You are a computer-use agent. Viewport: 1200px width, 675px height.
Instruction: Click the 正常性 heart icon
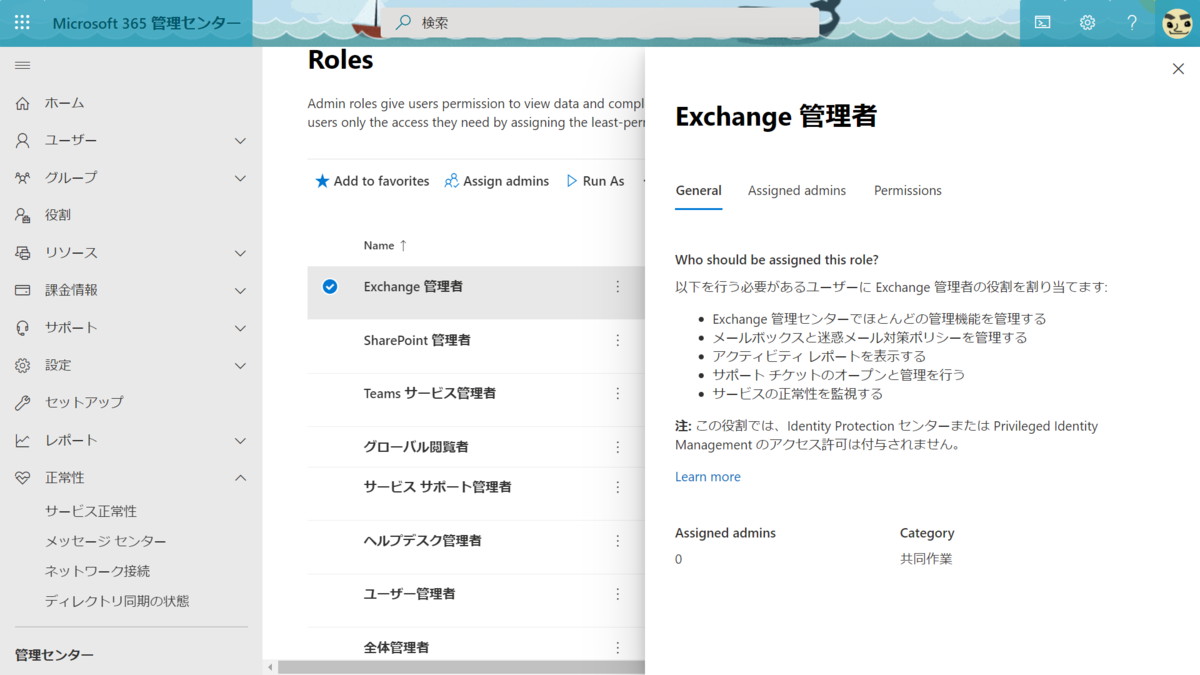click(22, 478)
